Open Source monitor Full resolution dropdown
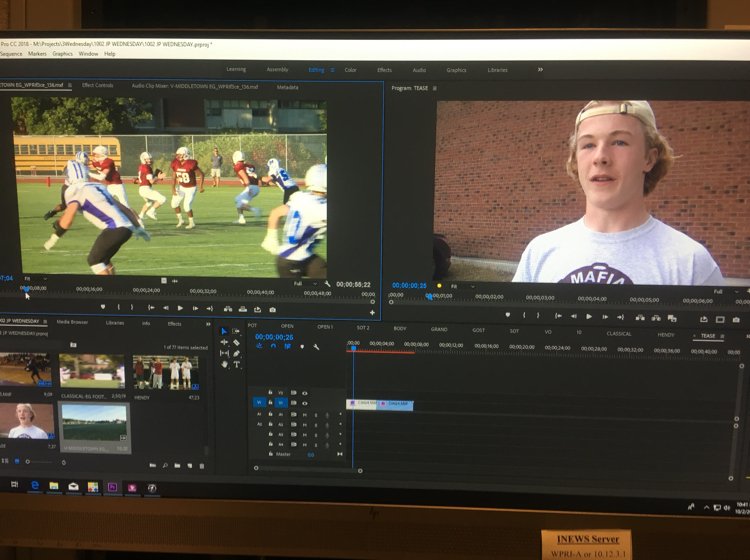This screenshot has height=560, width=750. pos(305,284)
